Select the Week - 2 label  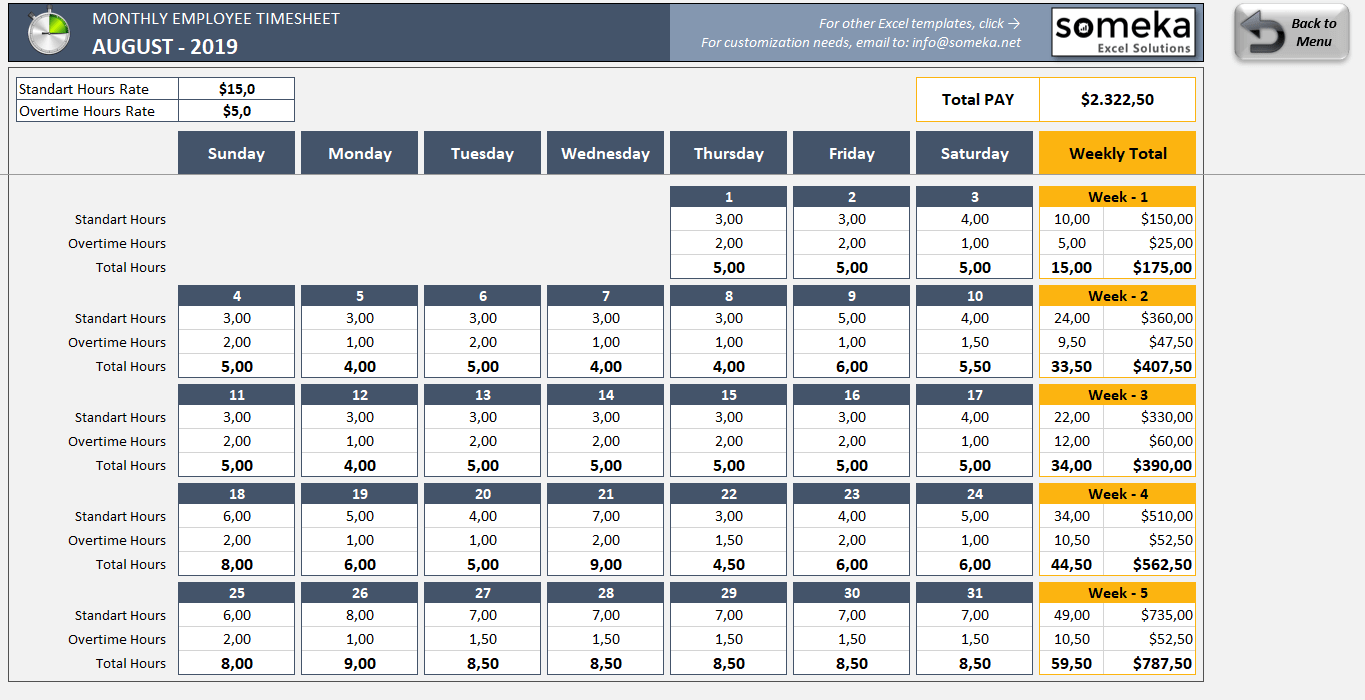(1117, 296)
